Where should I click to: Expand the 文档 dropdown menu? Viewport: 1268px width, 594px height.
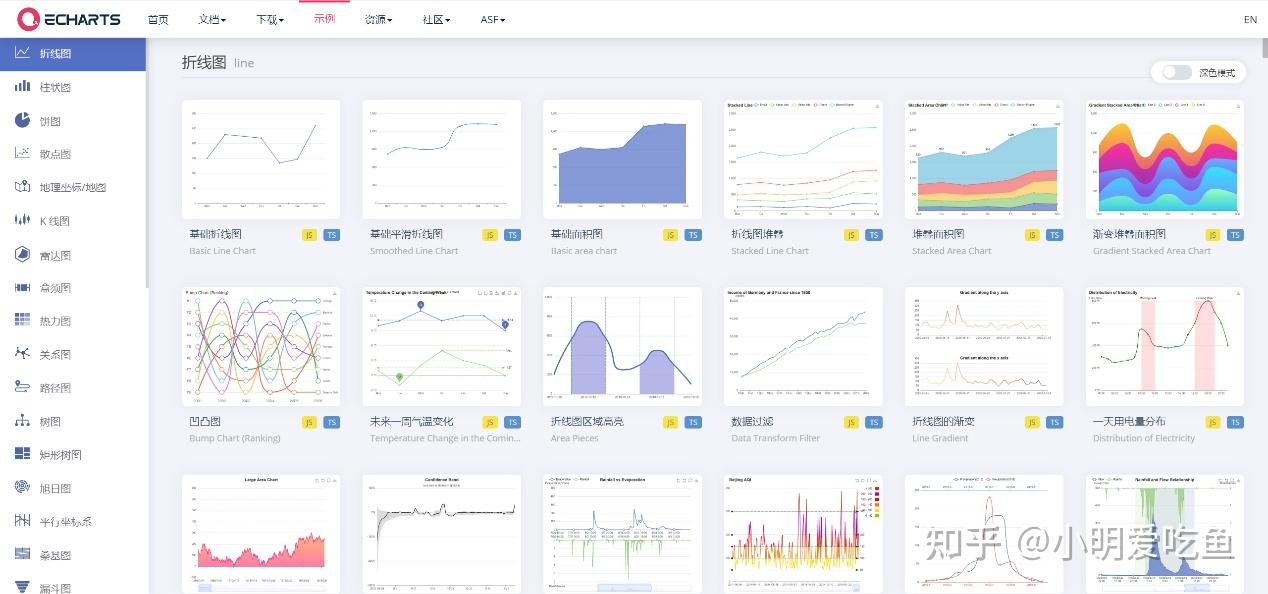coord(211,19)
